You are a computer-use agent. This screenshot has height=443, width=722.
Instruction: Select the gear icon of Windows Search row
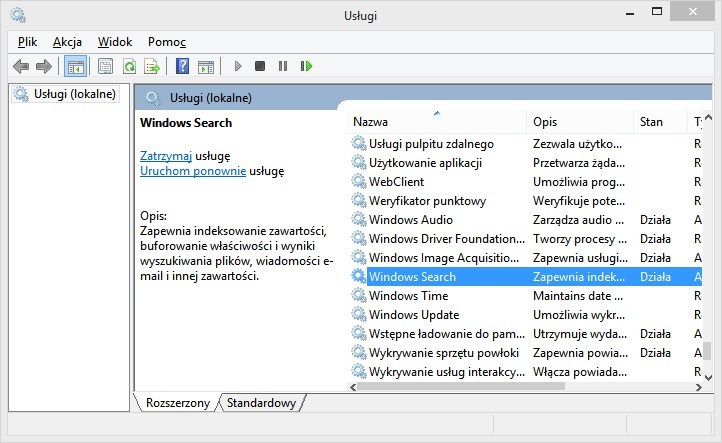(x=358, y=276)
